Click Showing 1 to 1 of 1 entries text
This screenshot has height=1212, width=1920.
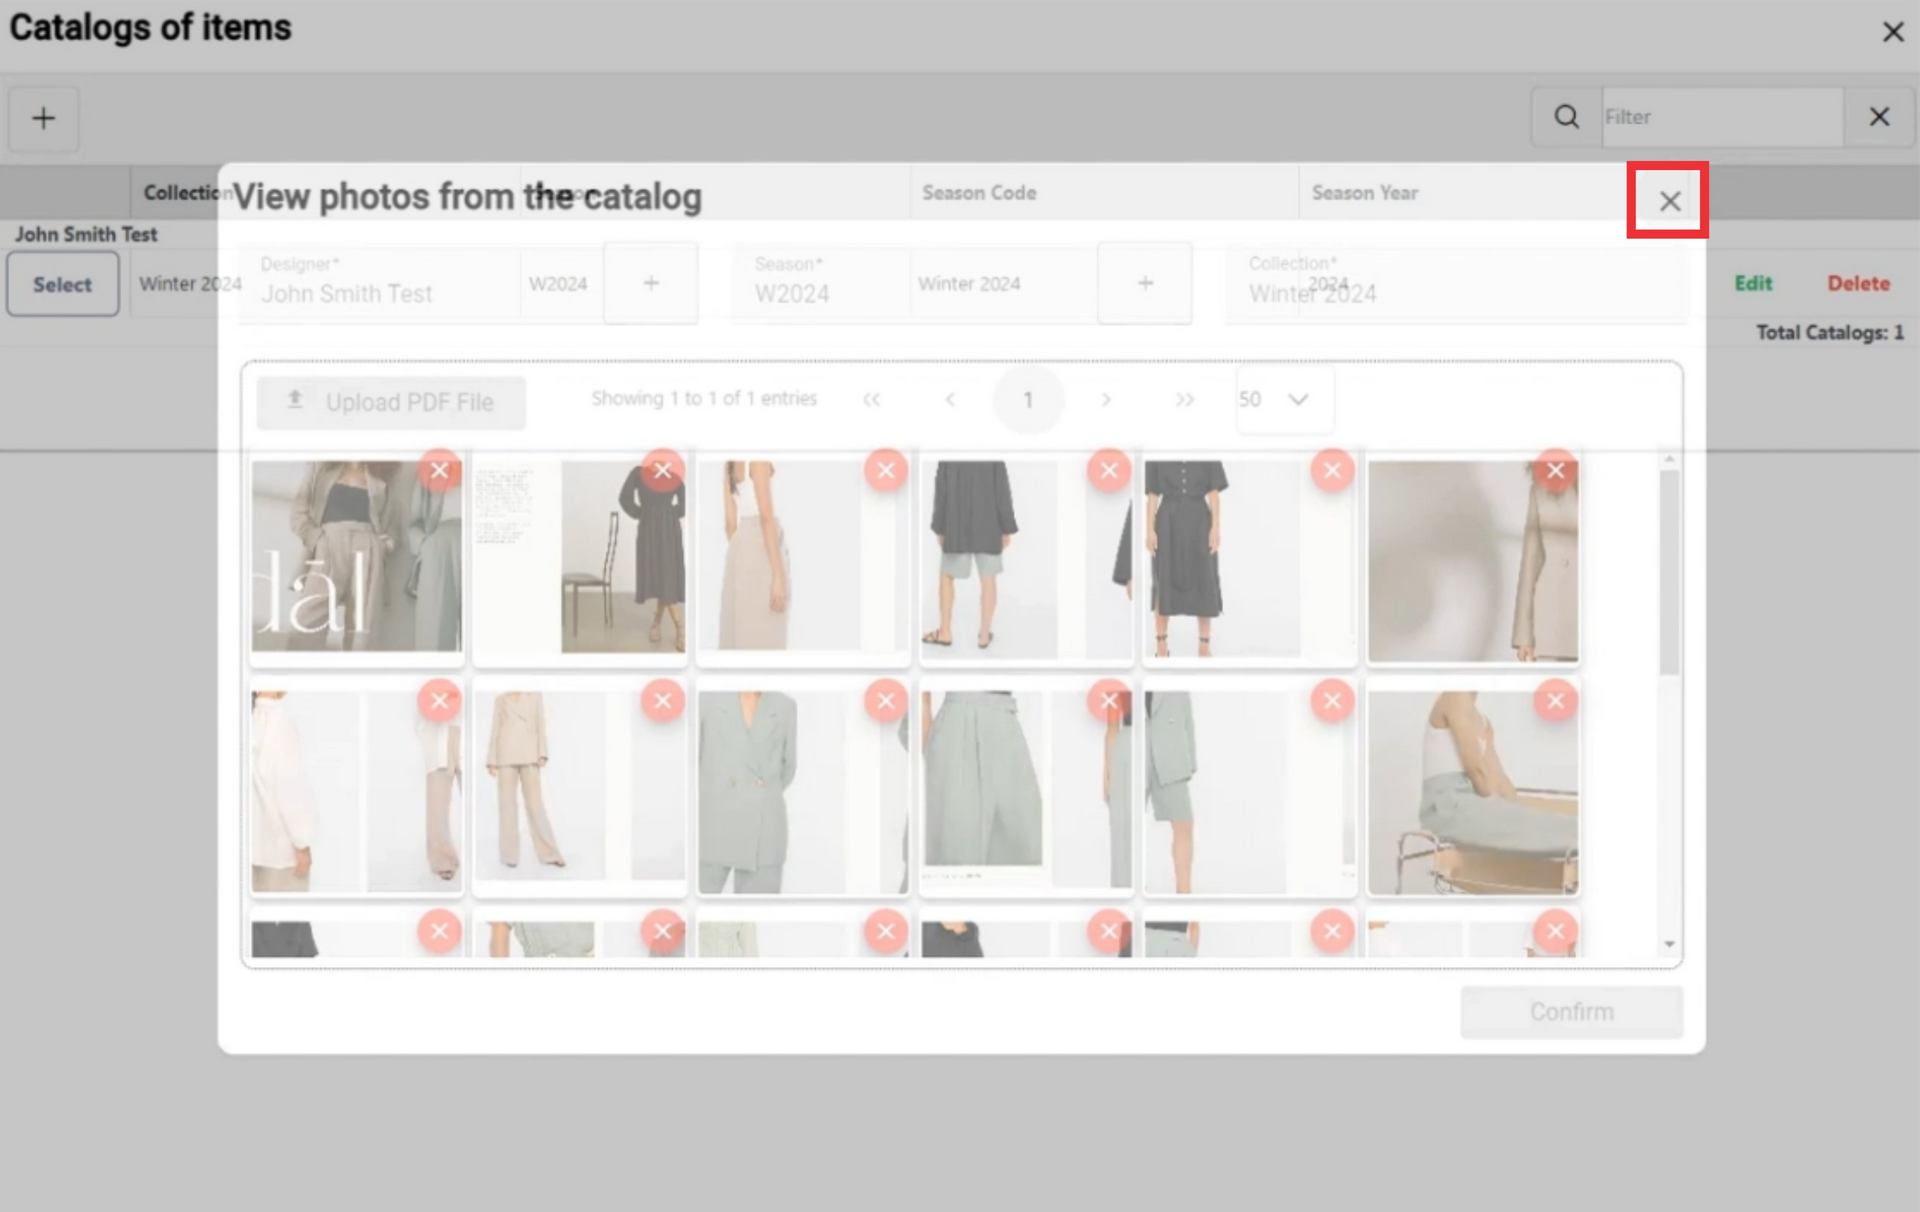704,399
